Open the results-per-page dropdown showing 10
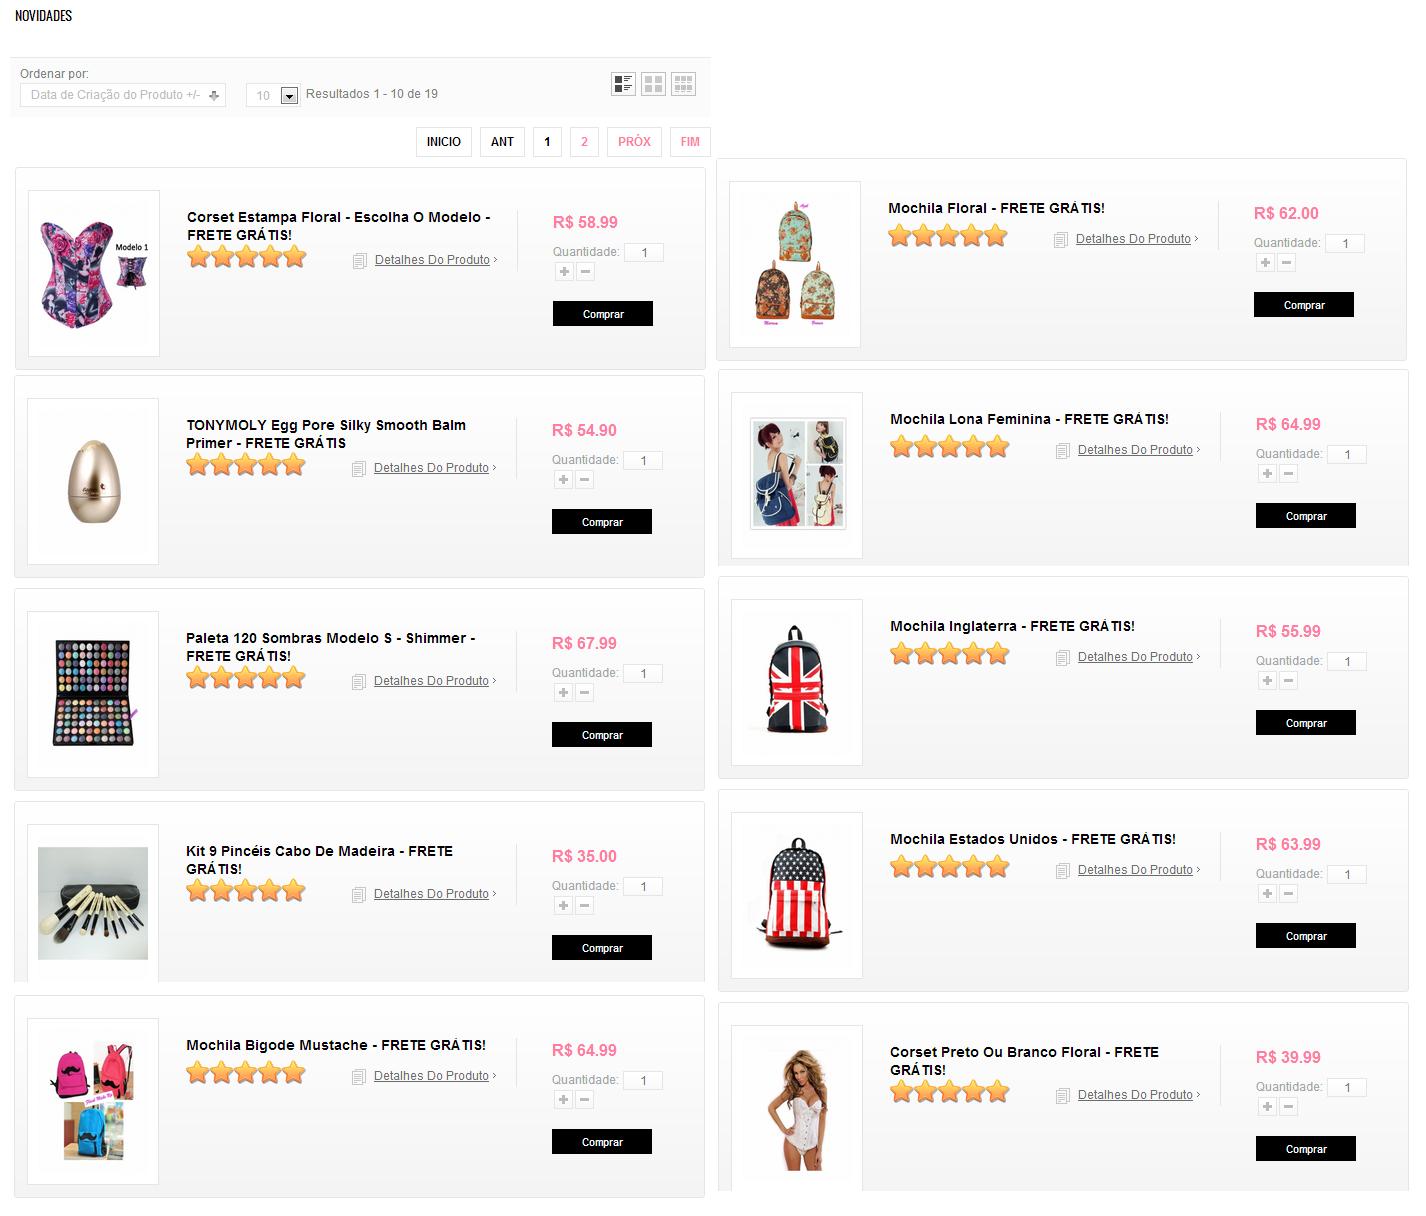Viewport: 1426px width, 1216px height. click(x=272, y=95)
